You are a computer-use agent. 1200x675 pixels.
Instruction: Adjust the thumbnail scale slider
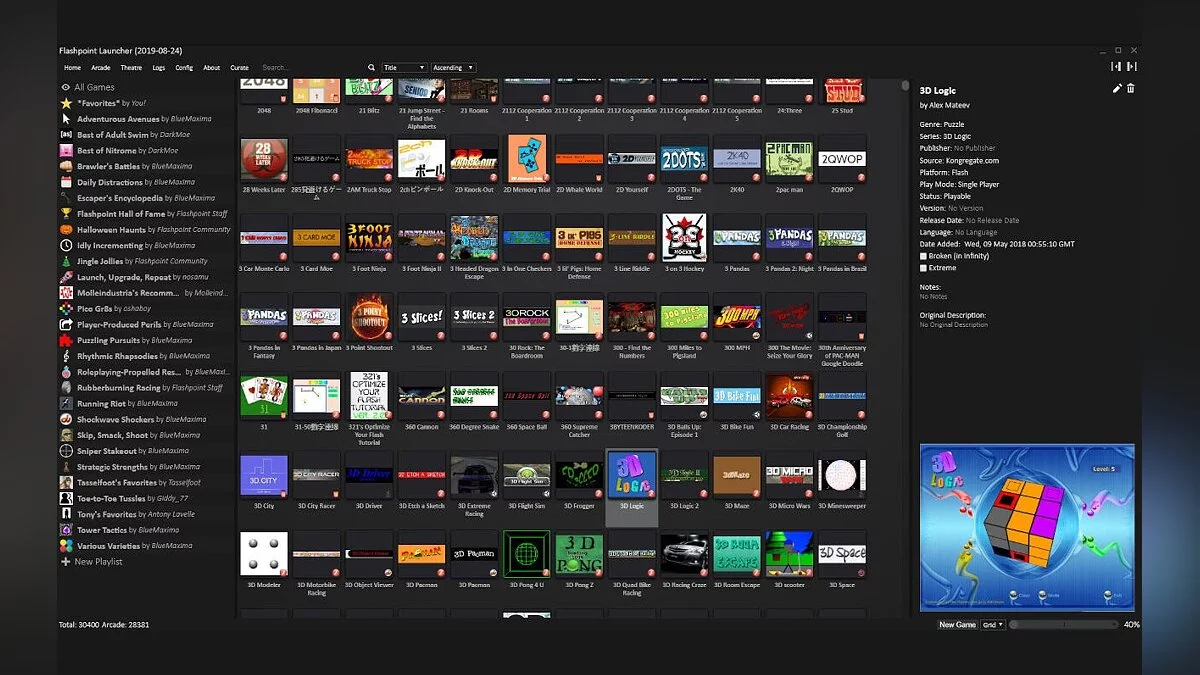(1063, 624)
